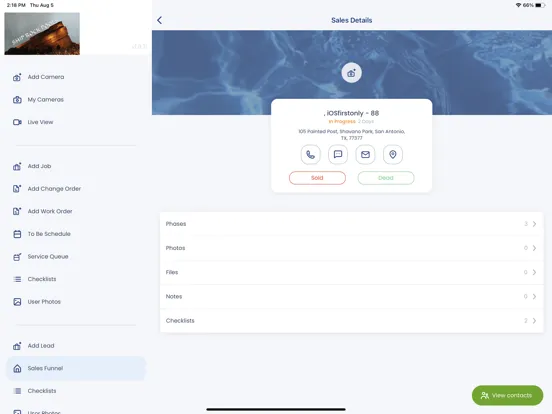Click the battery status icon
The image size is (552, 414).
(x=540, y=5)
